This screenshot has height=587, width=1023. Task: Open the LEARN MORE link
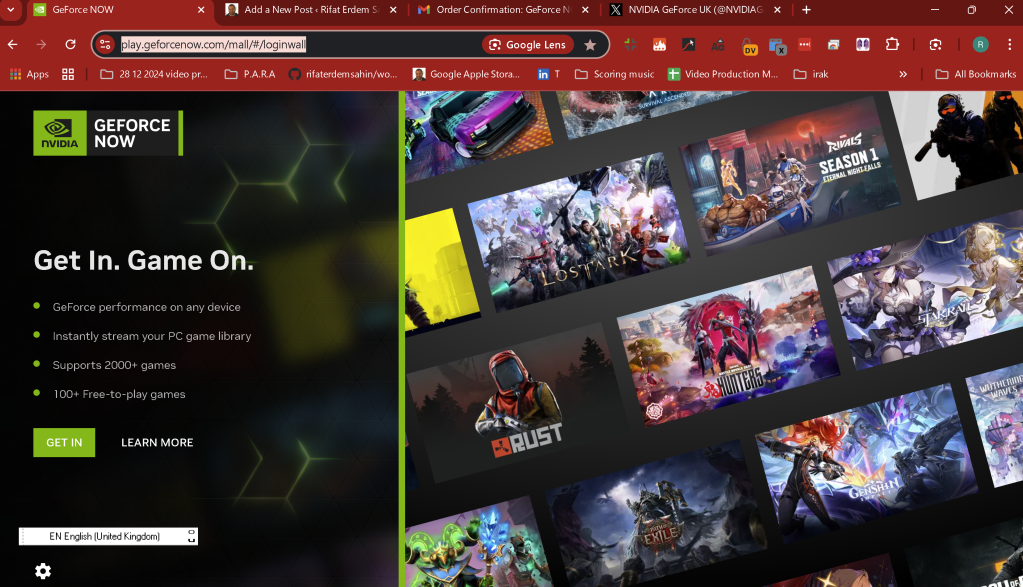pyautogui.click(x=157, y=442)
